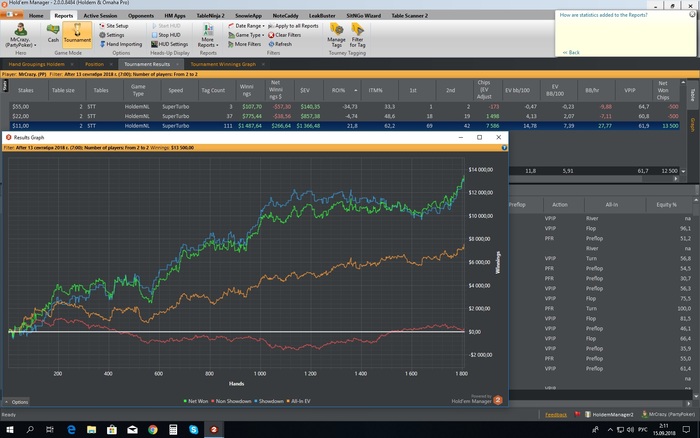This screenshot has height=438, width=700.
Task: Select the $22,00 stakes row
Action: (345, 116)
